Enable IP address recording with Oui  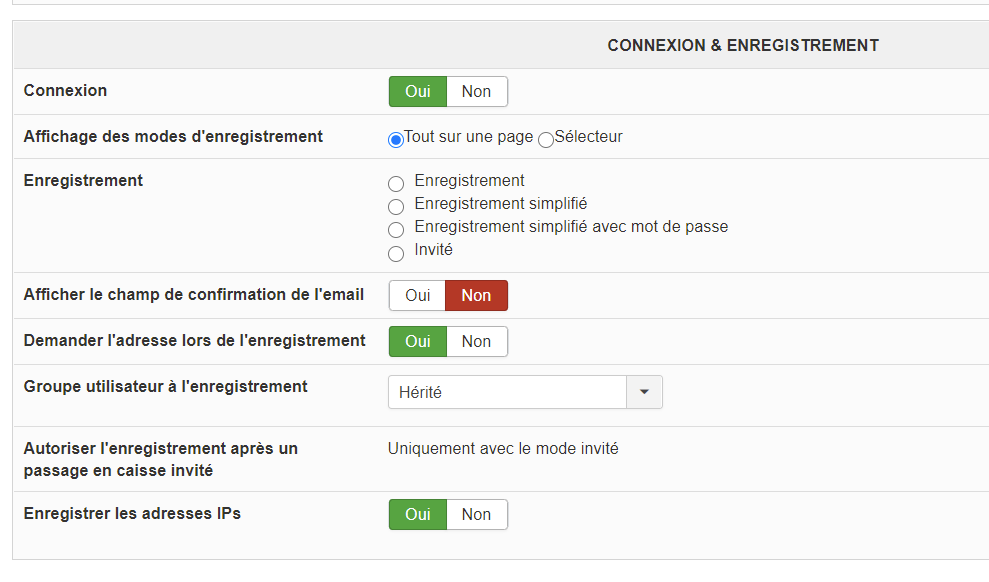(x=418, y=515)
